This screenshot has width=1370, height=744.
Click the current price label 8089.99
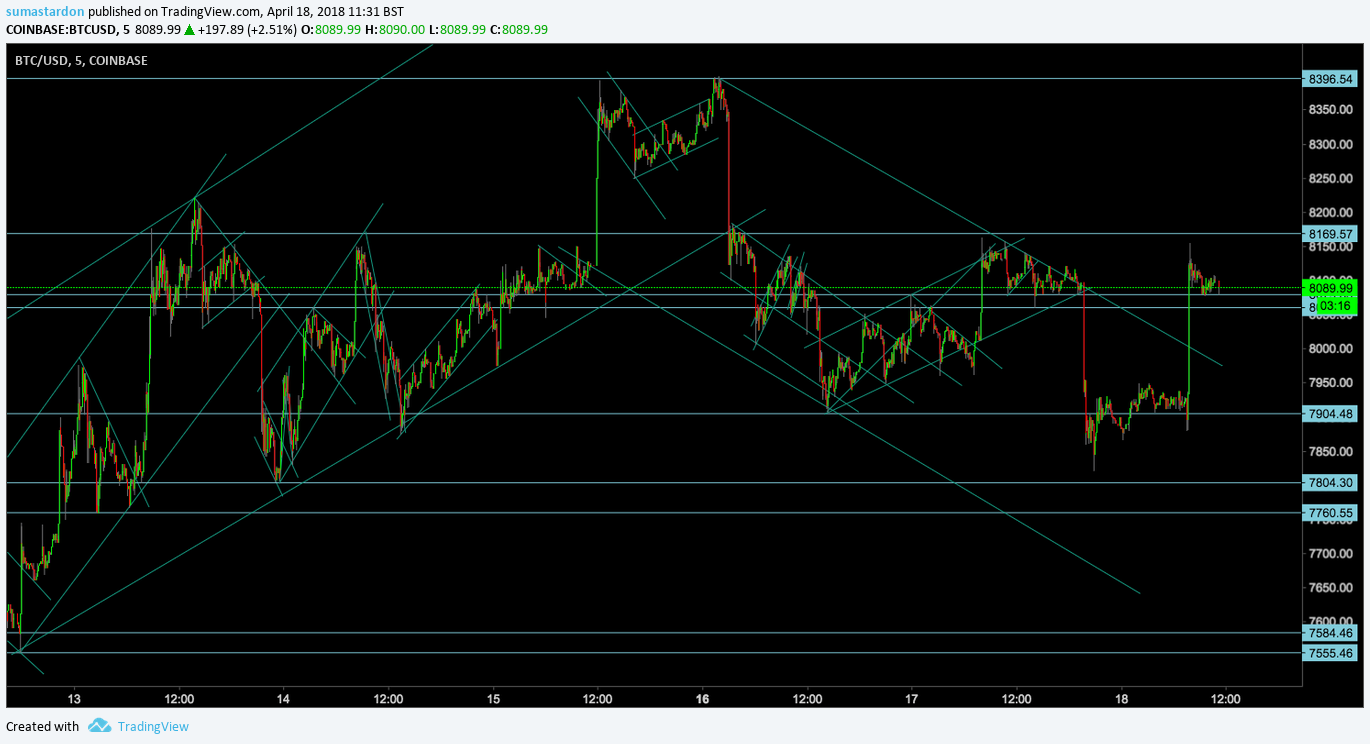[1330, 288]
